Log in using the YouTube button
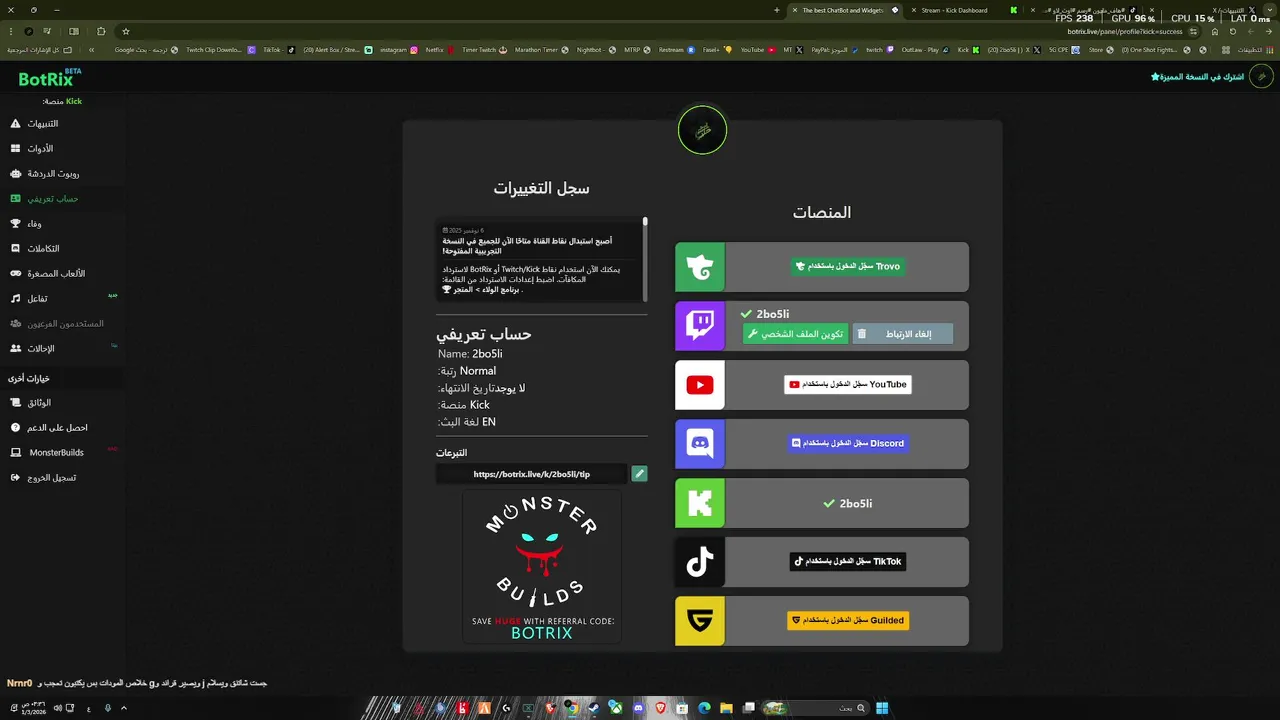 coord(848,385)
